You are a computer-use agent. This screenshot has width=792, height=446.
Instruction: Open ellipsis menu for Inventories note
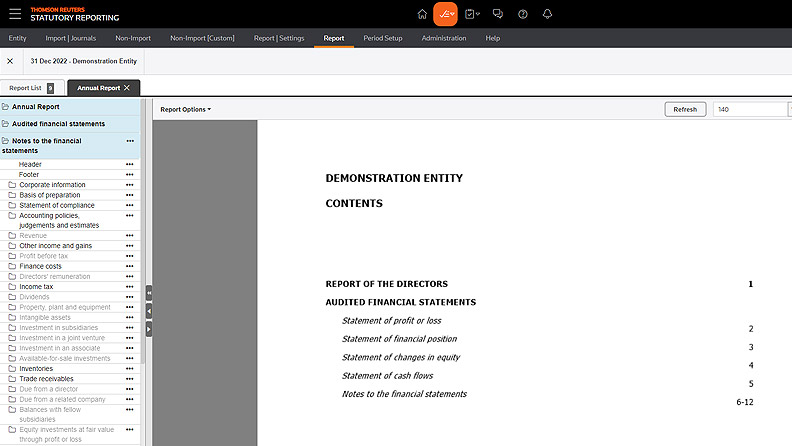(129, 369)
